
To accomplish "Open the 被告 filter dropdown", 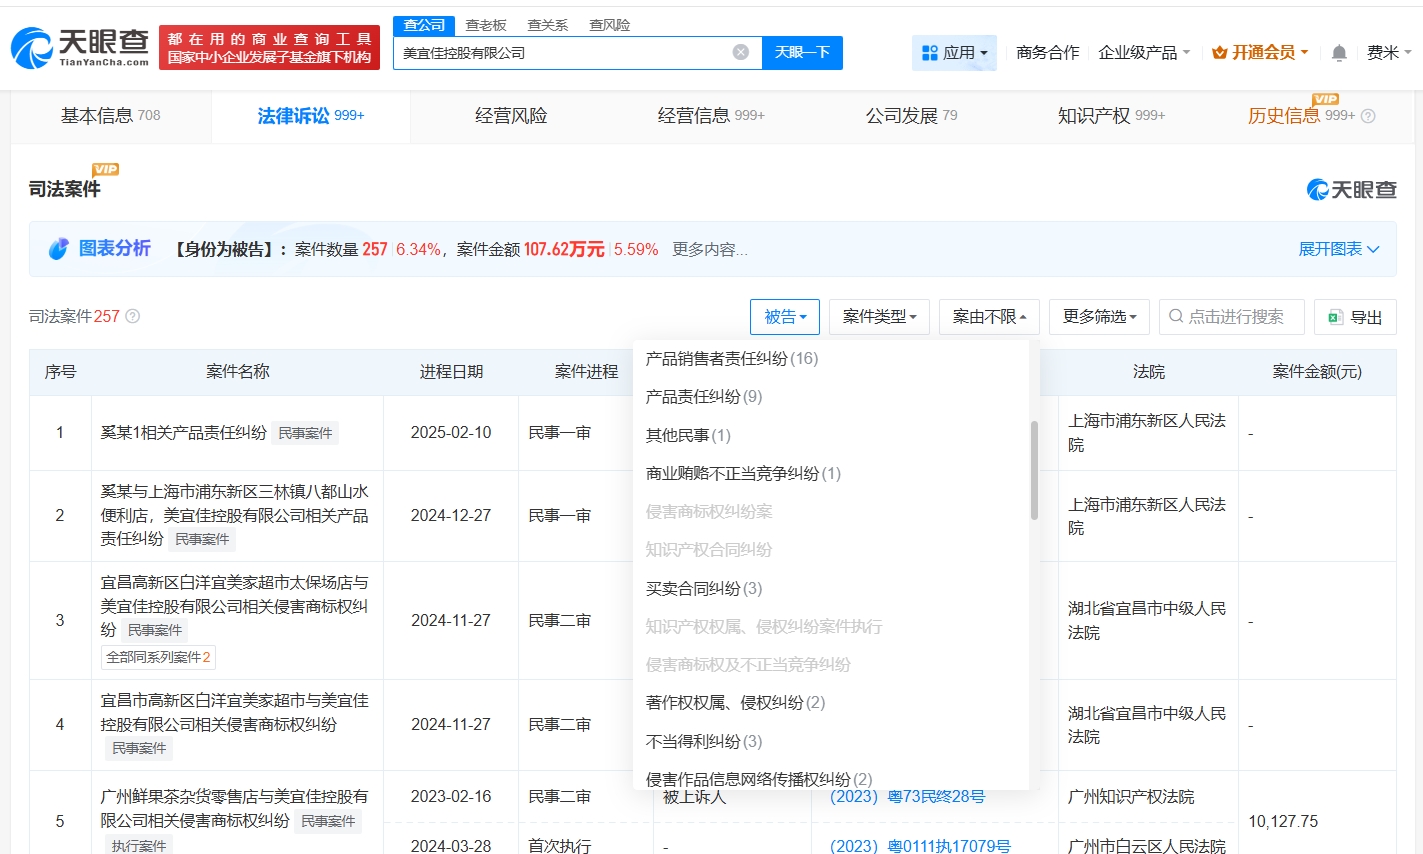I will [x=784, y=316].
